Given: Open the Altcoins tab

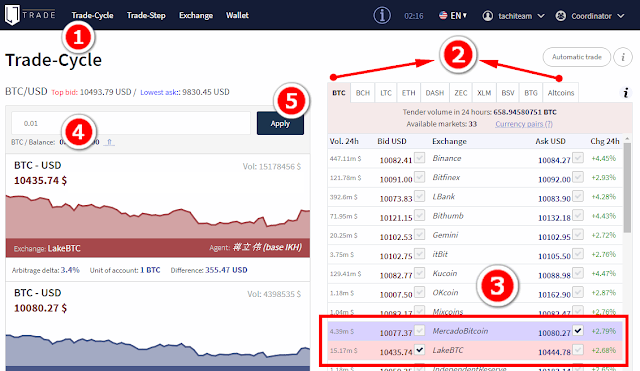Looking at the screenshot, I should point(561,93).
